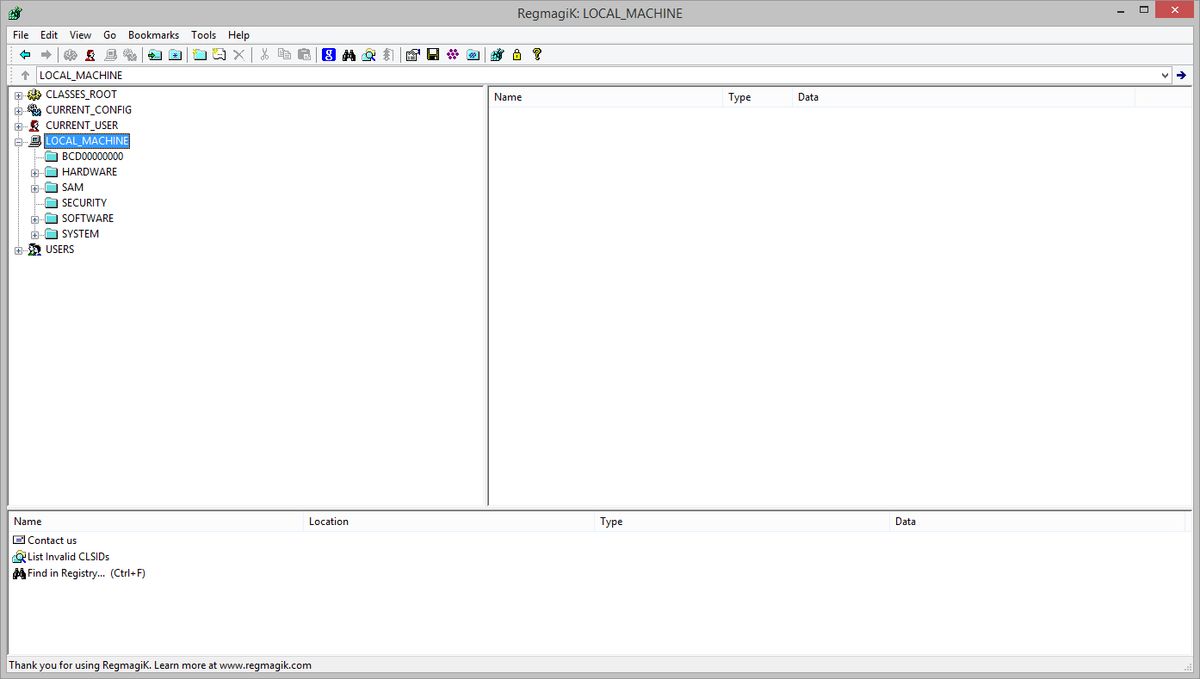Click the new folder key toolbar icon

[199, 55]
